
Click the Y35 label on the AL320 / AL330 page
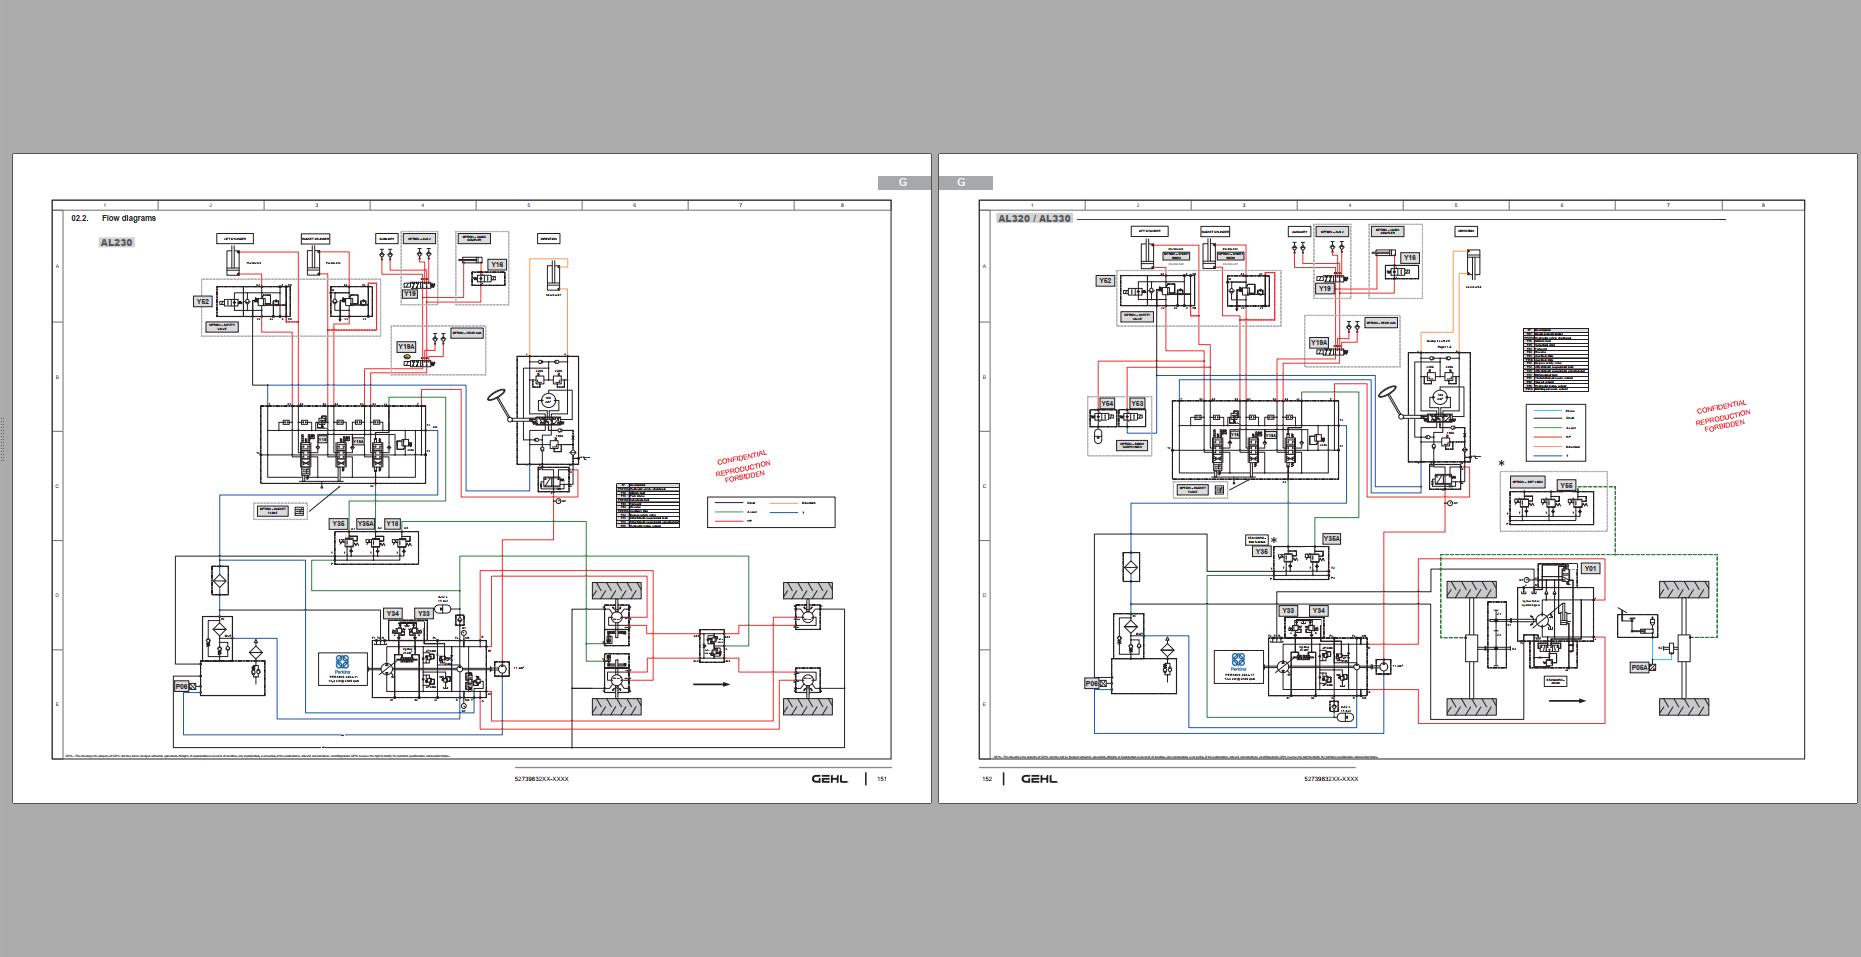pos(1262,552)
